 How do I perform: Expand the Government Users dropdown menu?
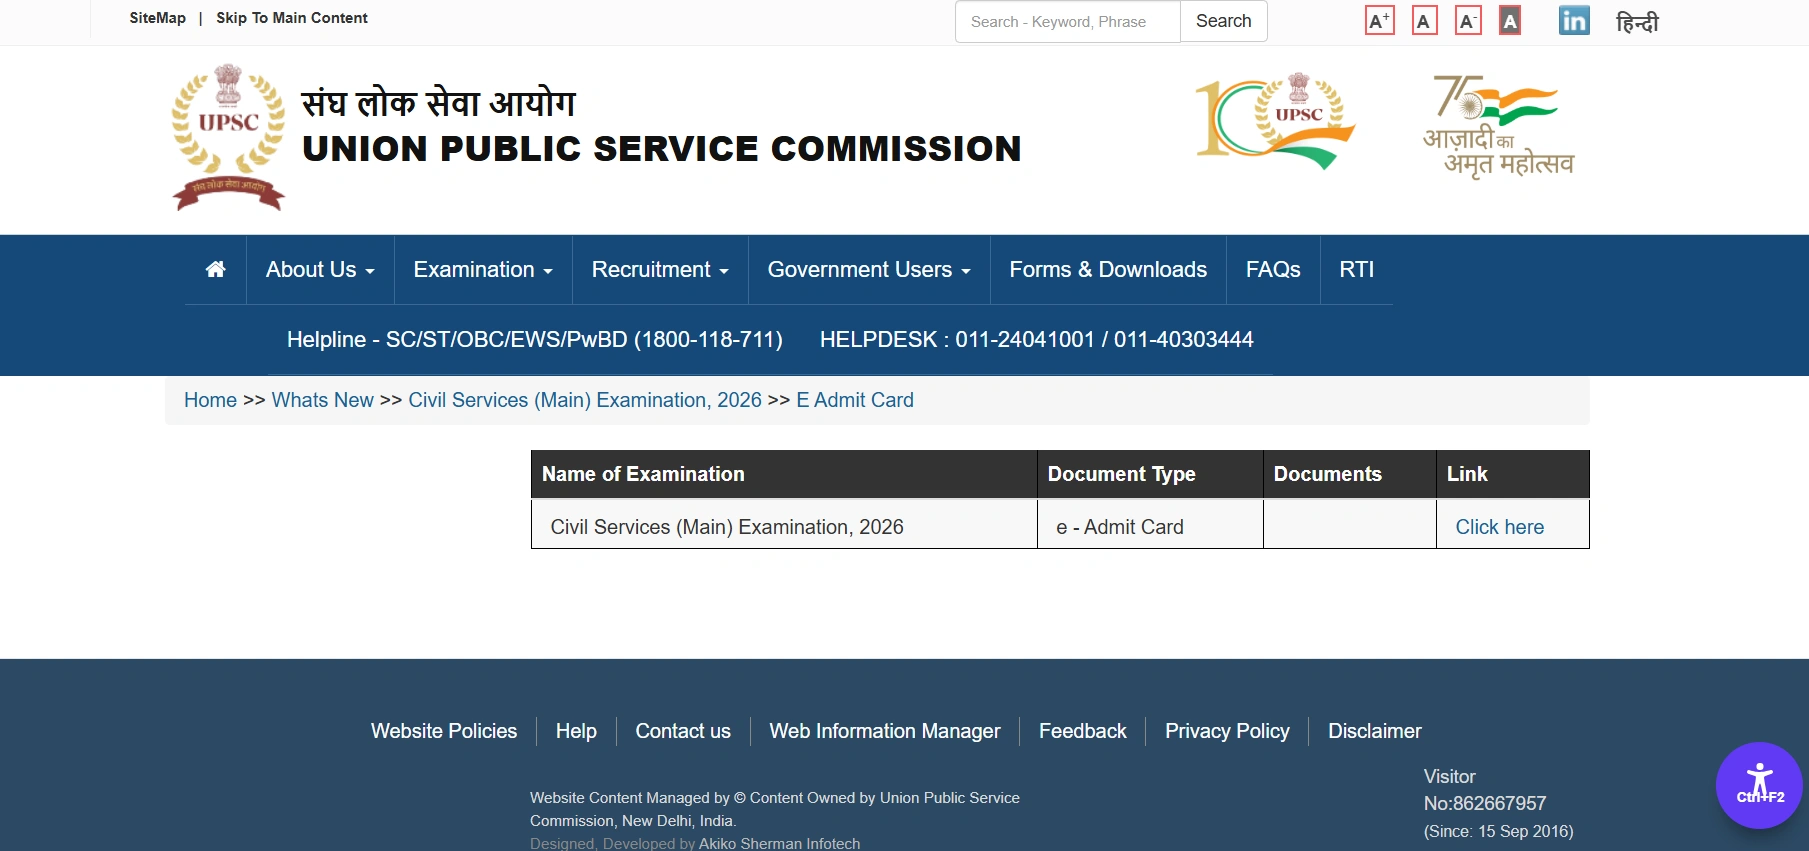tap(869, 270)
